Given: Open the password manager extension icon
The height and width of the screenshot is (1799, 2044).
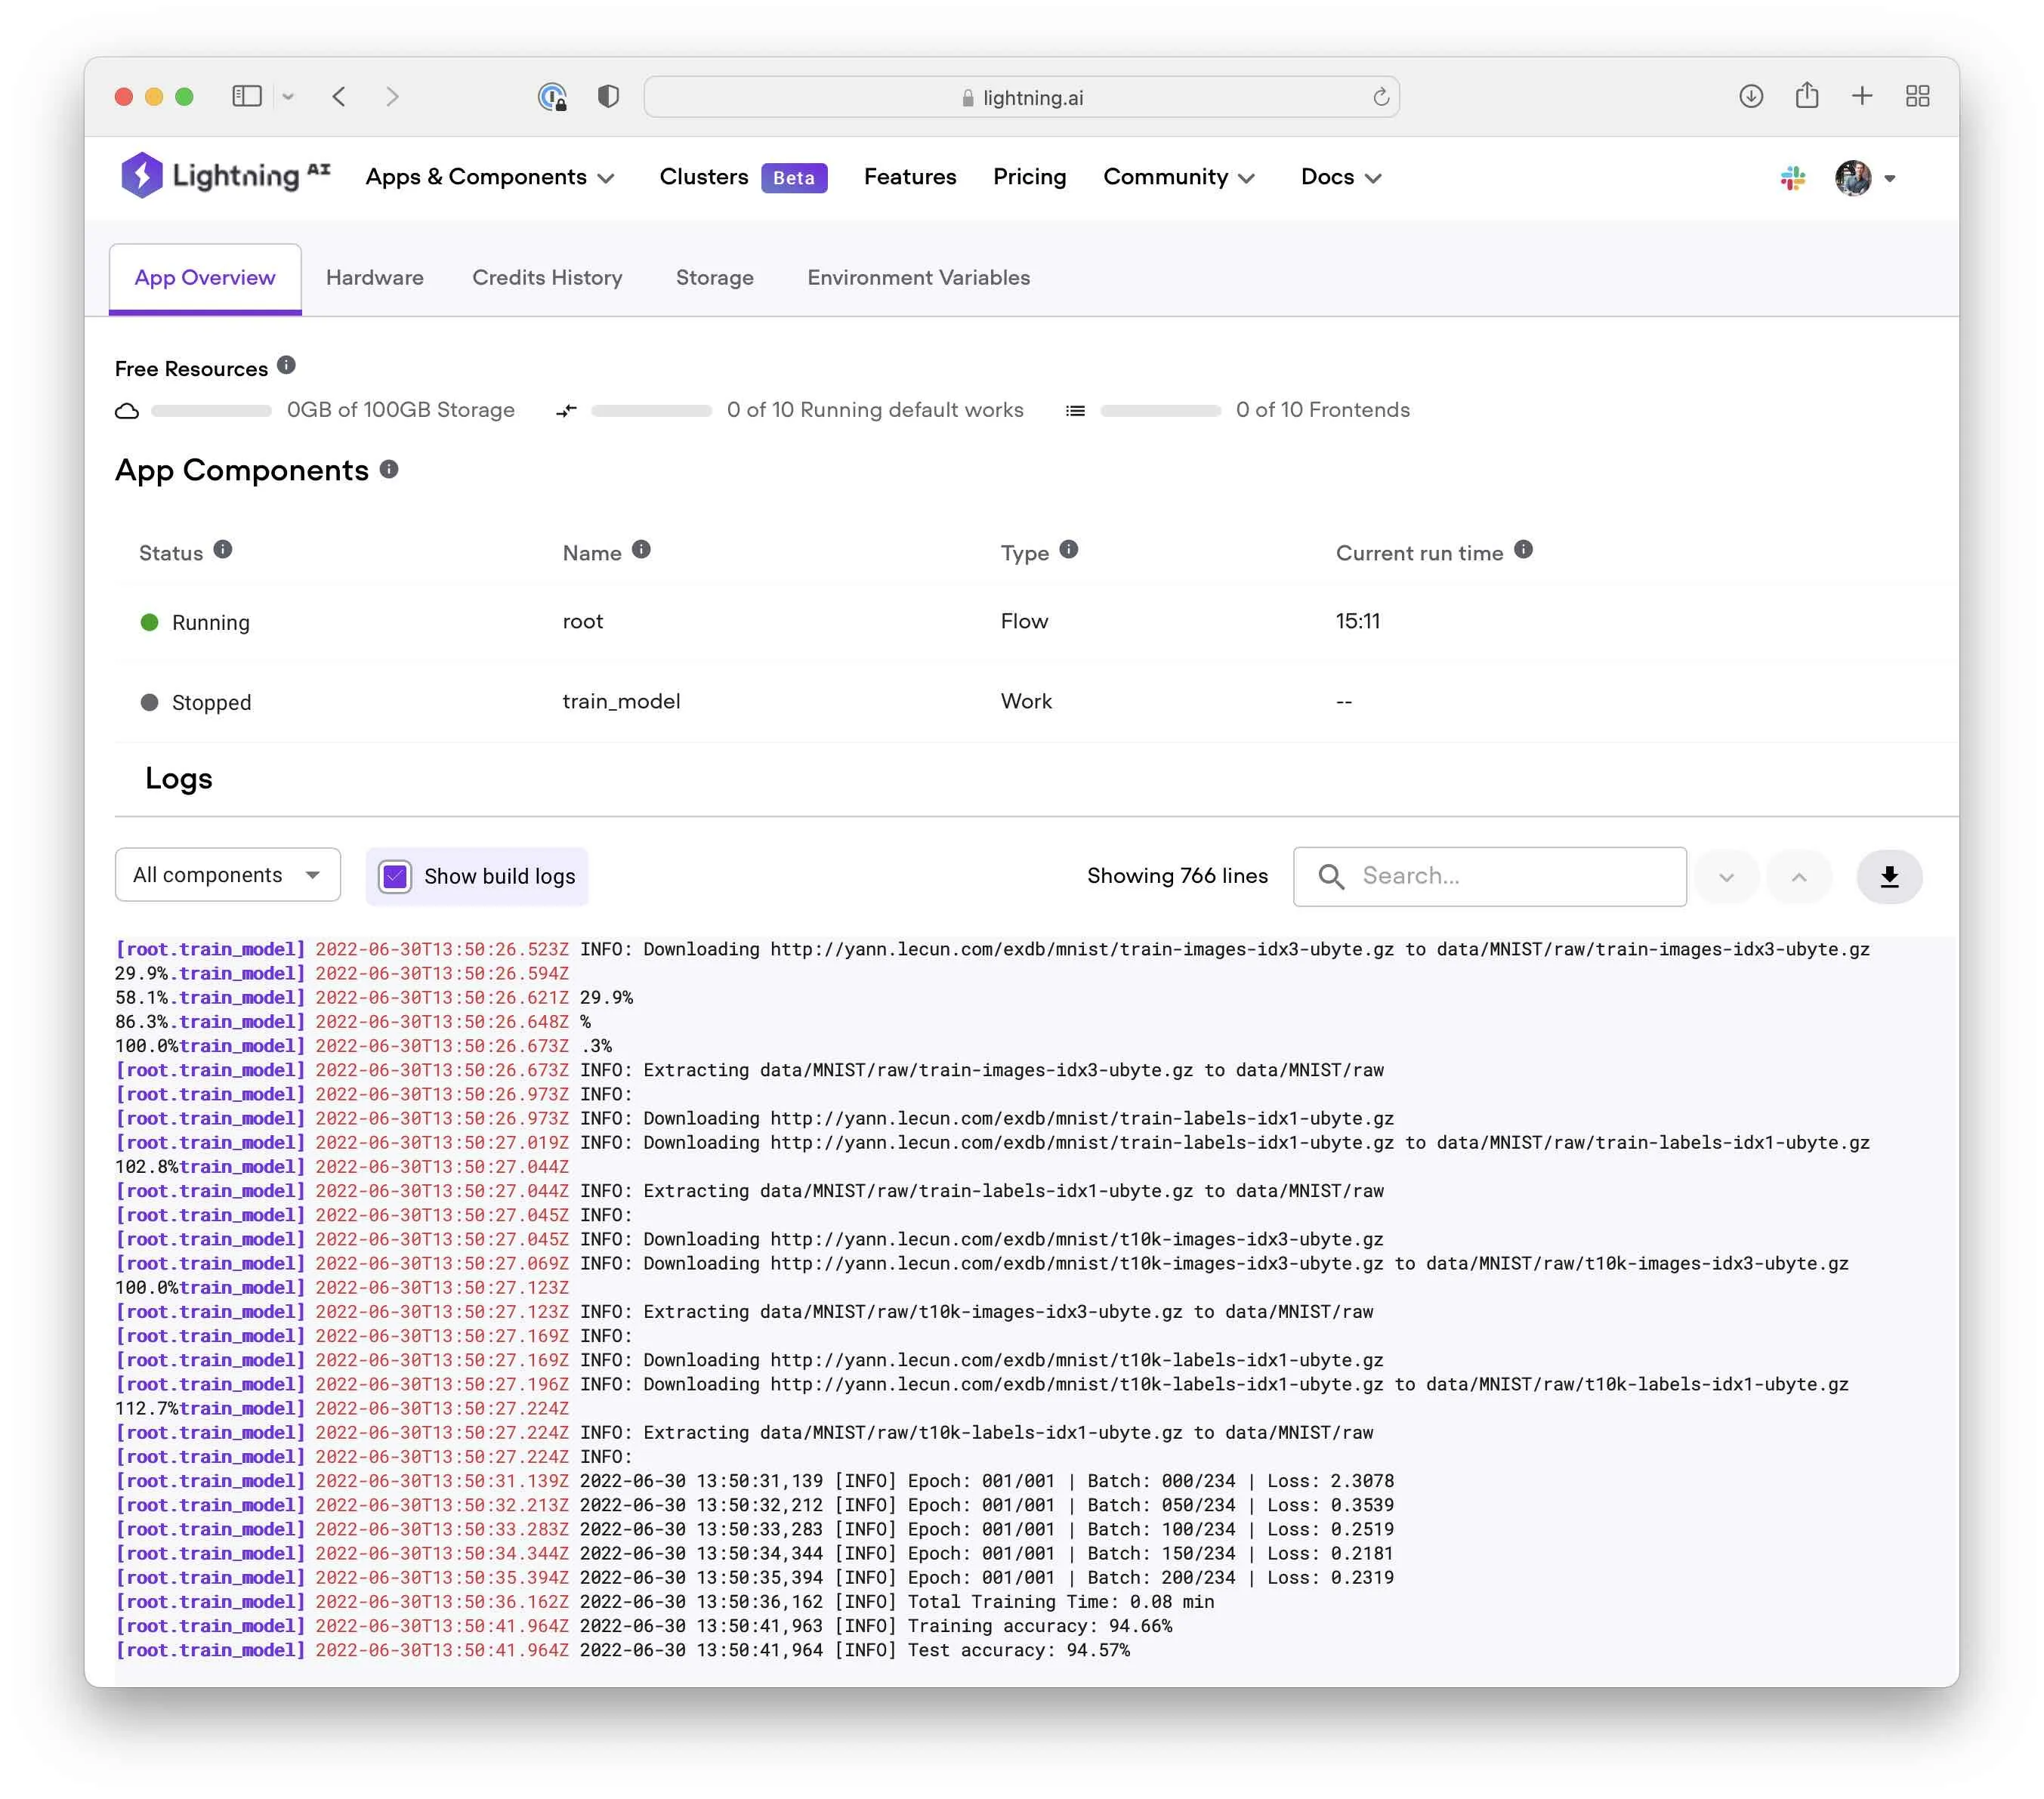Looking at the screenshot, I should 552,96.
